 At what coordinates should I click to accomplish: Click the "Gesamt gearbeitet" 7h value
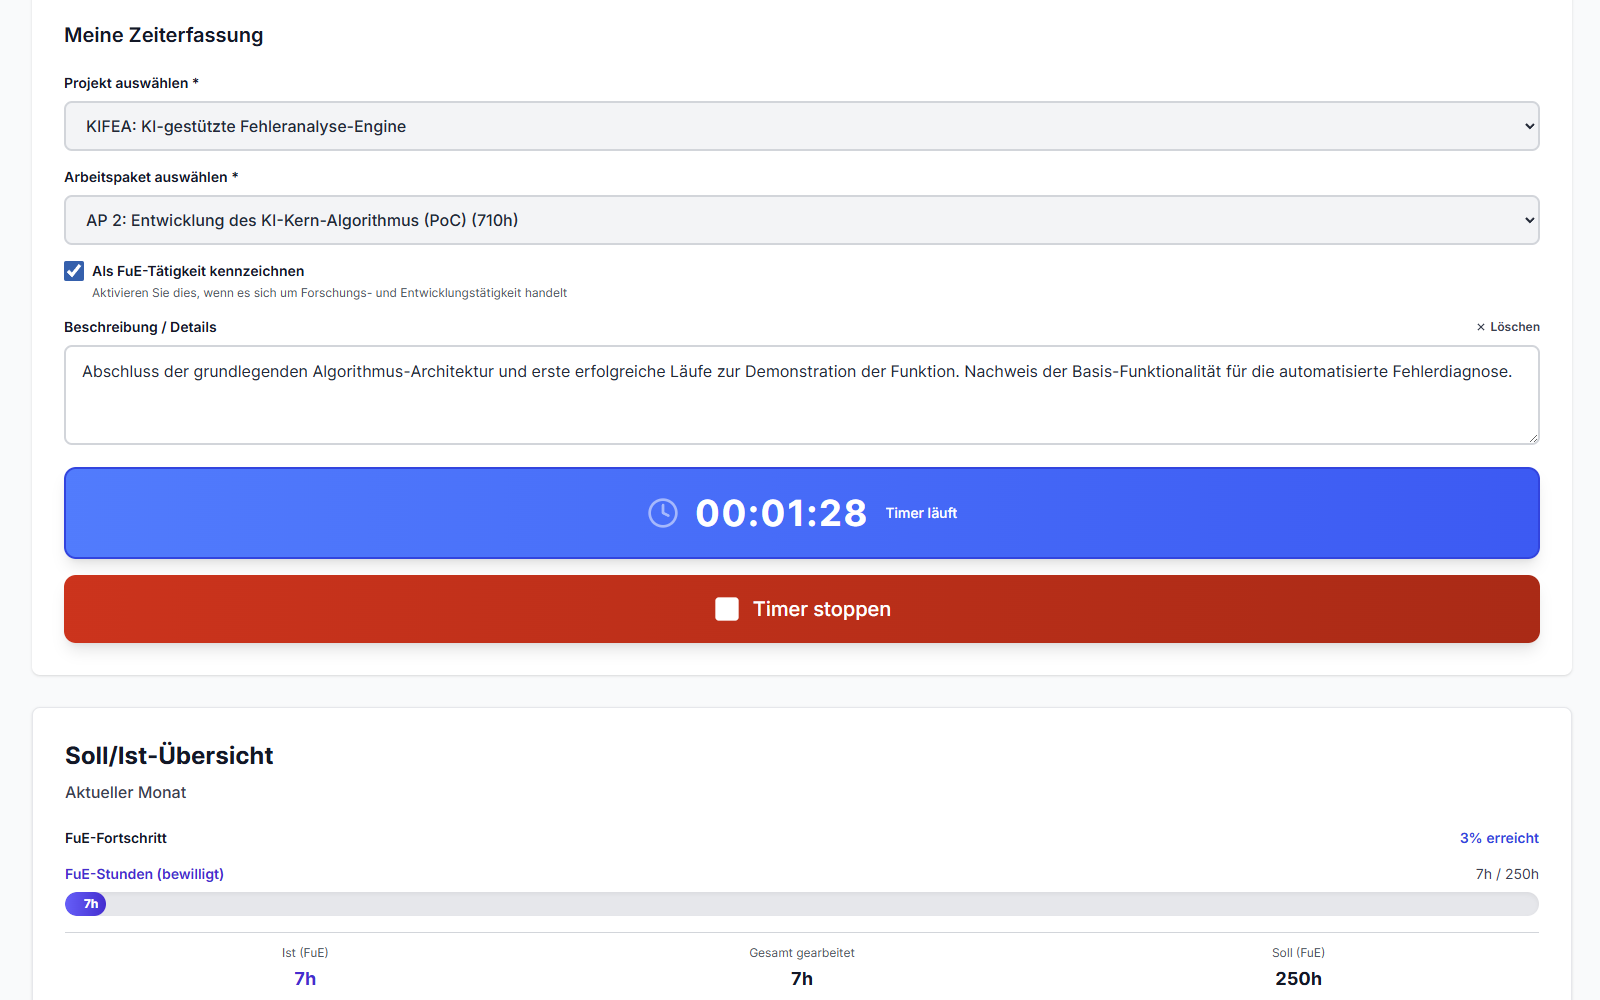(x=801, y=978)
